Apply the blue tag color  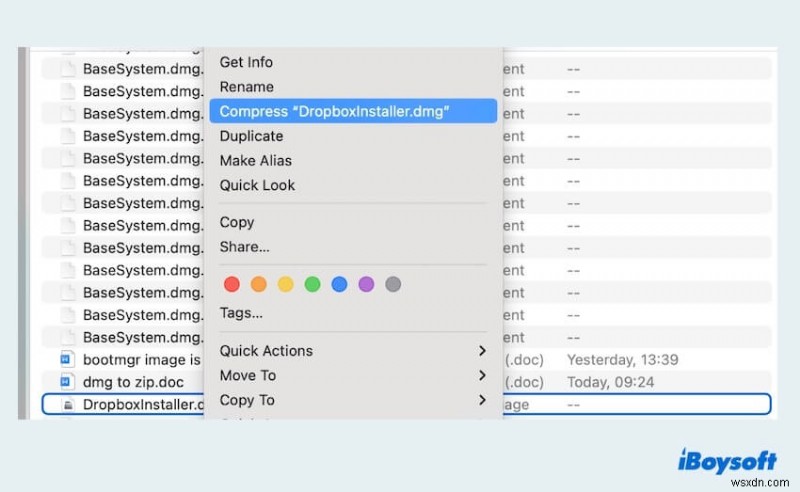pyautogui.click(x=339, y=284)
